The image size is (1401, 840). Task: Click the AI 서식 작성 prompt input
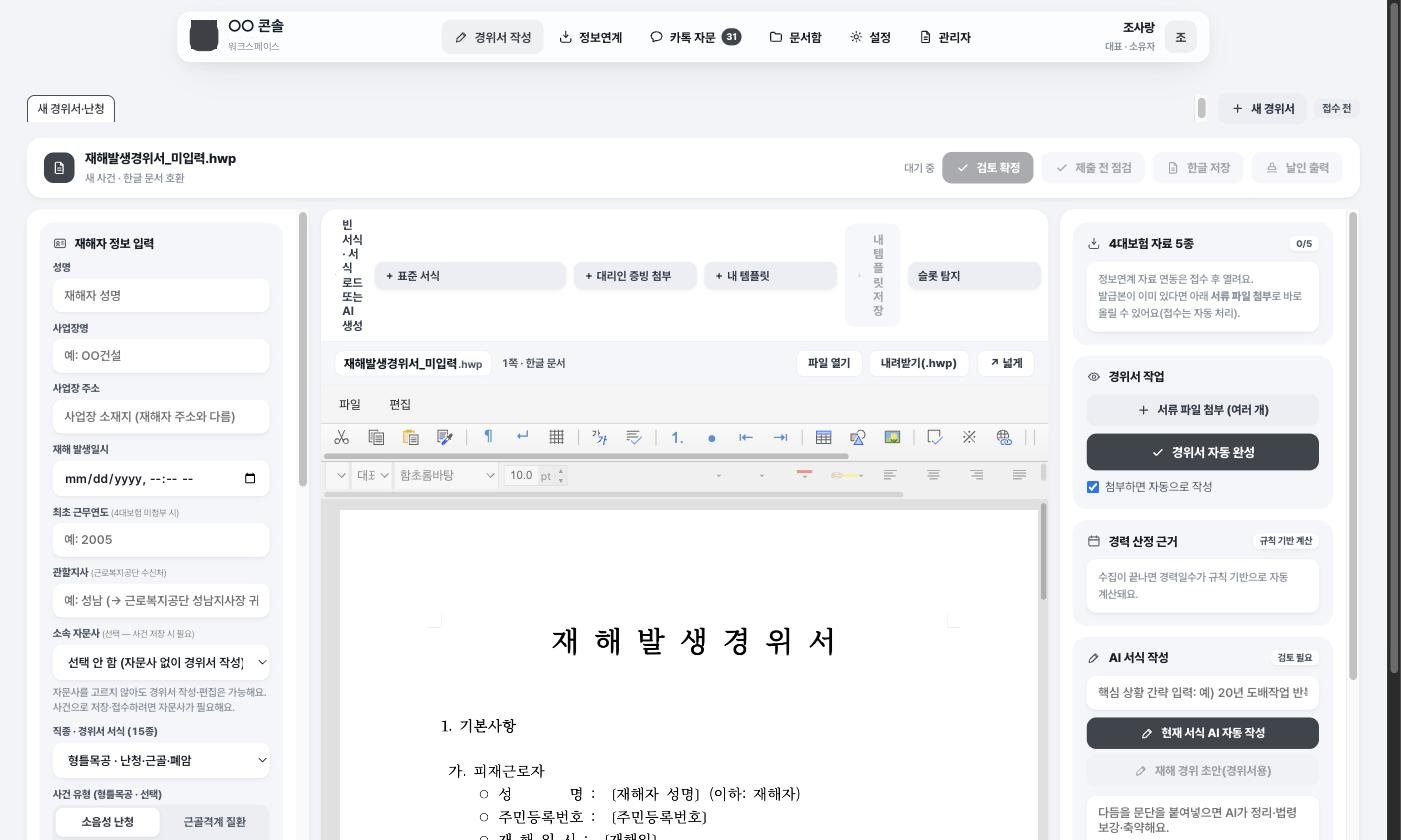1203,692
